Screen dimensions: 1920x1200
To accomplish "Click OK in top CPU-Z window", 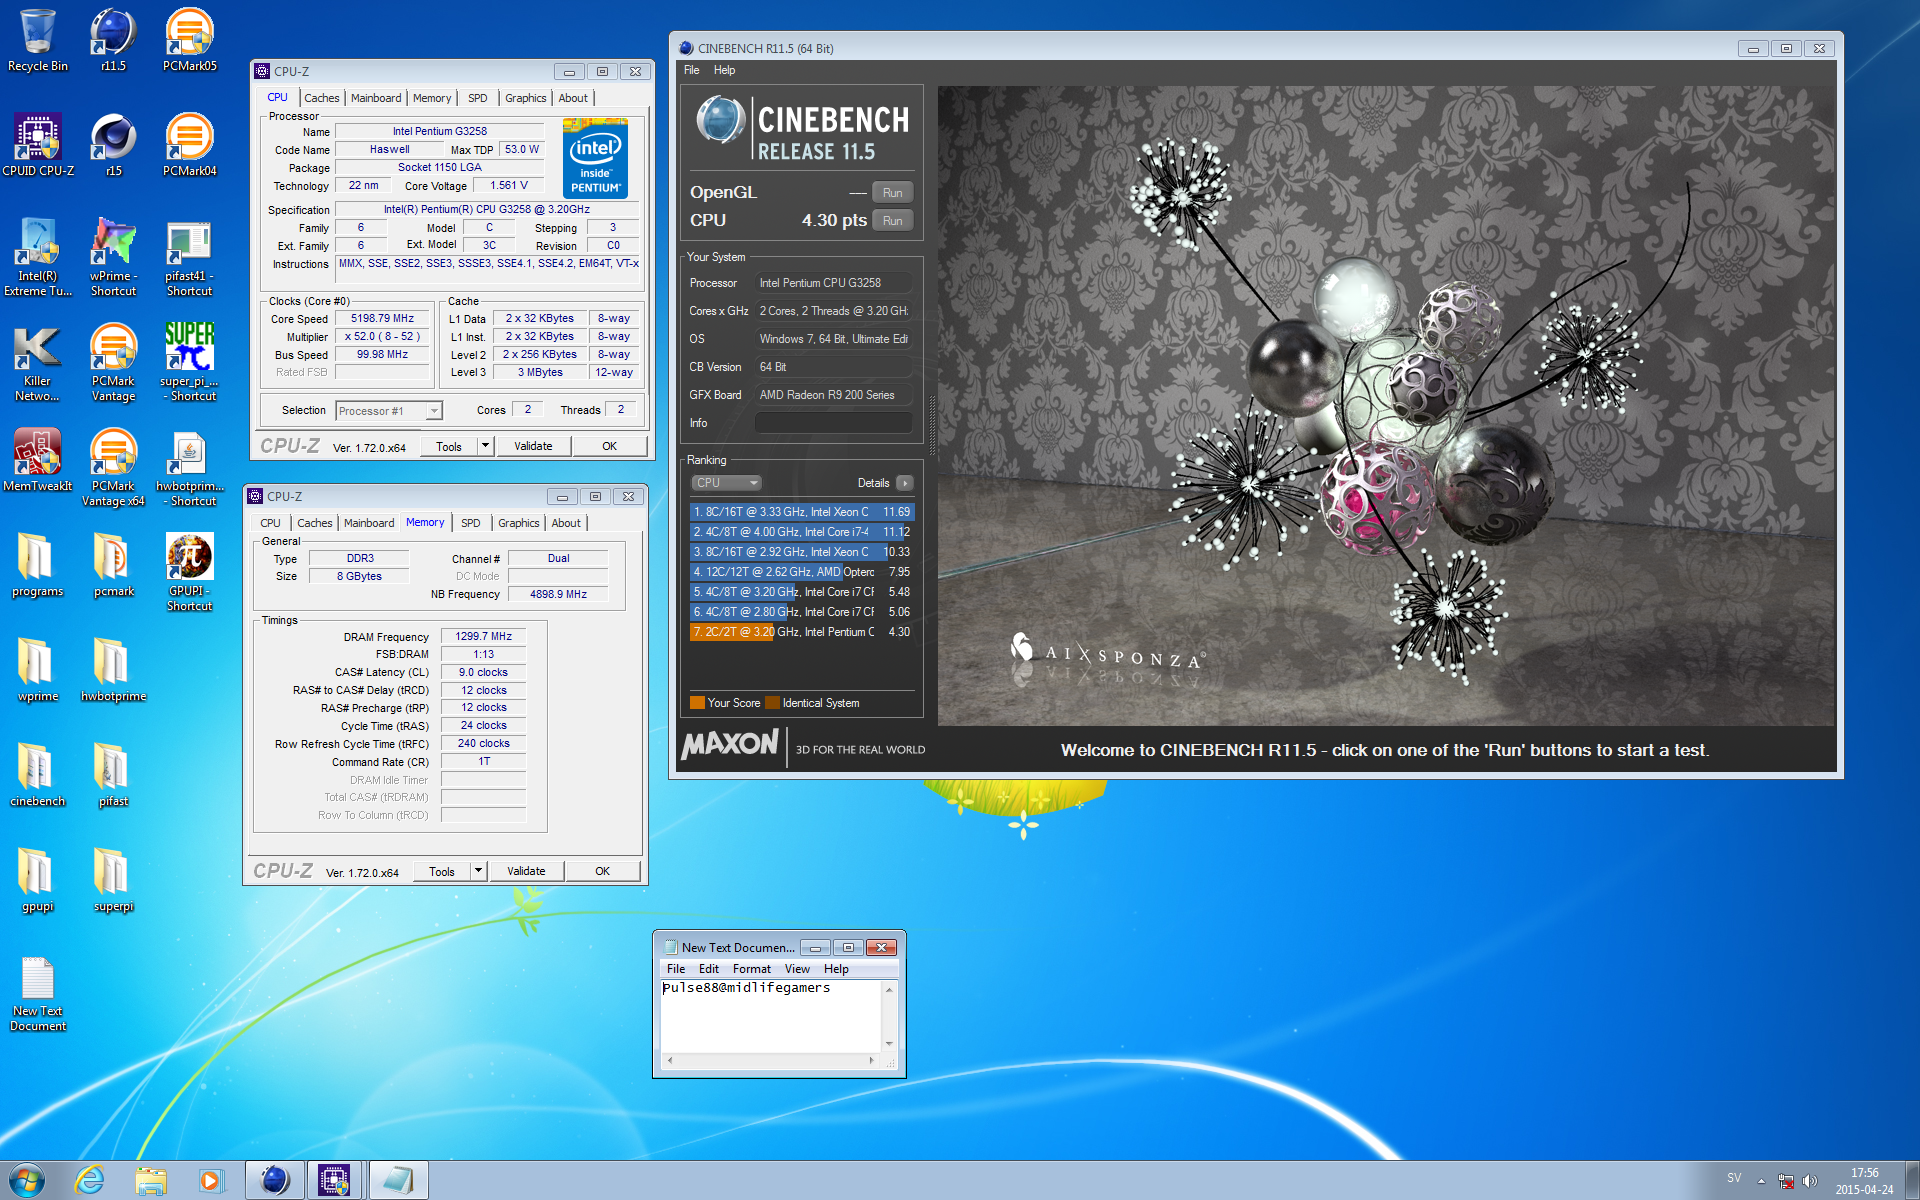I will (x=609, y=446).
